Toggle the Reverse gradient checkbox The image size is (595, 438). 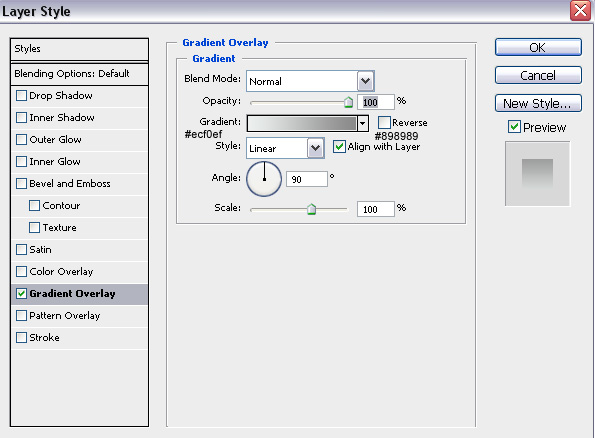[x=384, y=122]
